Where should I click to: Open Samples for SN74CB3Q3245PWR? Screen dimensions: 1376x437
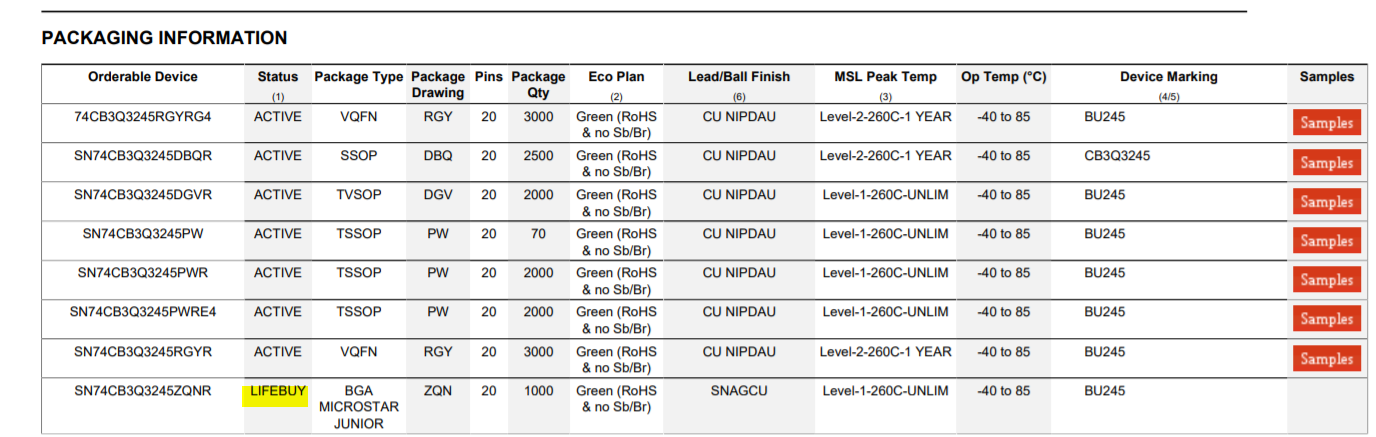1326,279
